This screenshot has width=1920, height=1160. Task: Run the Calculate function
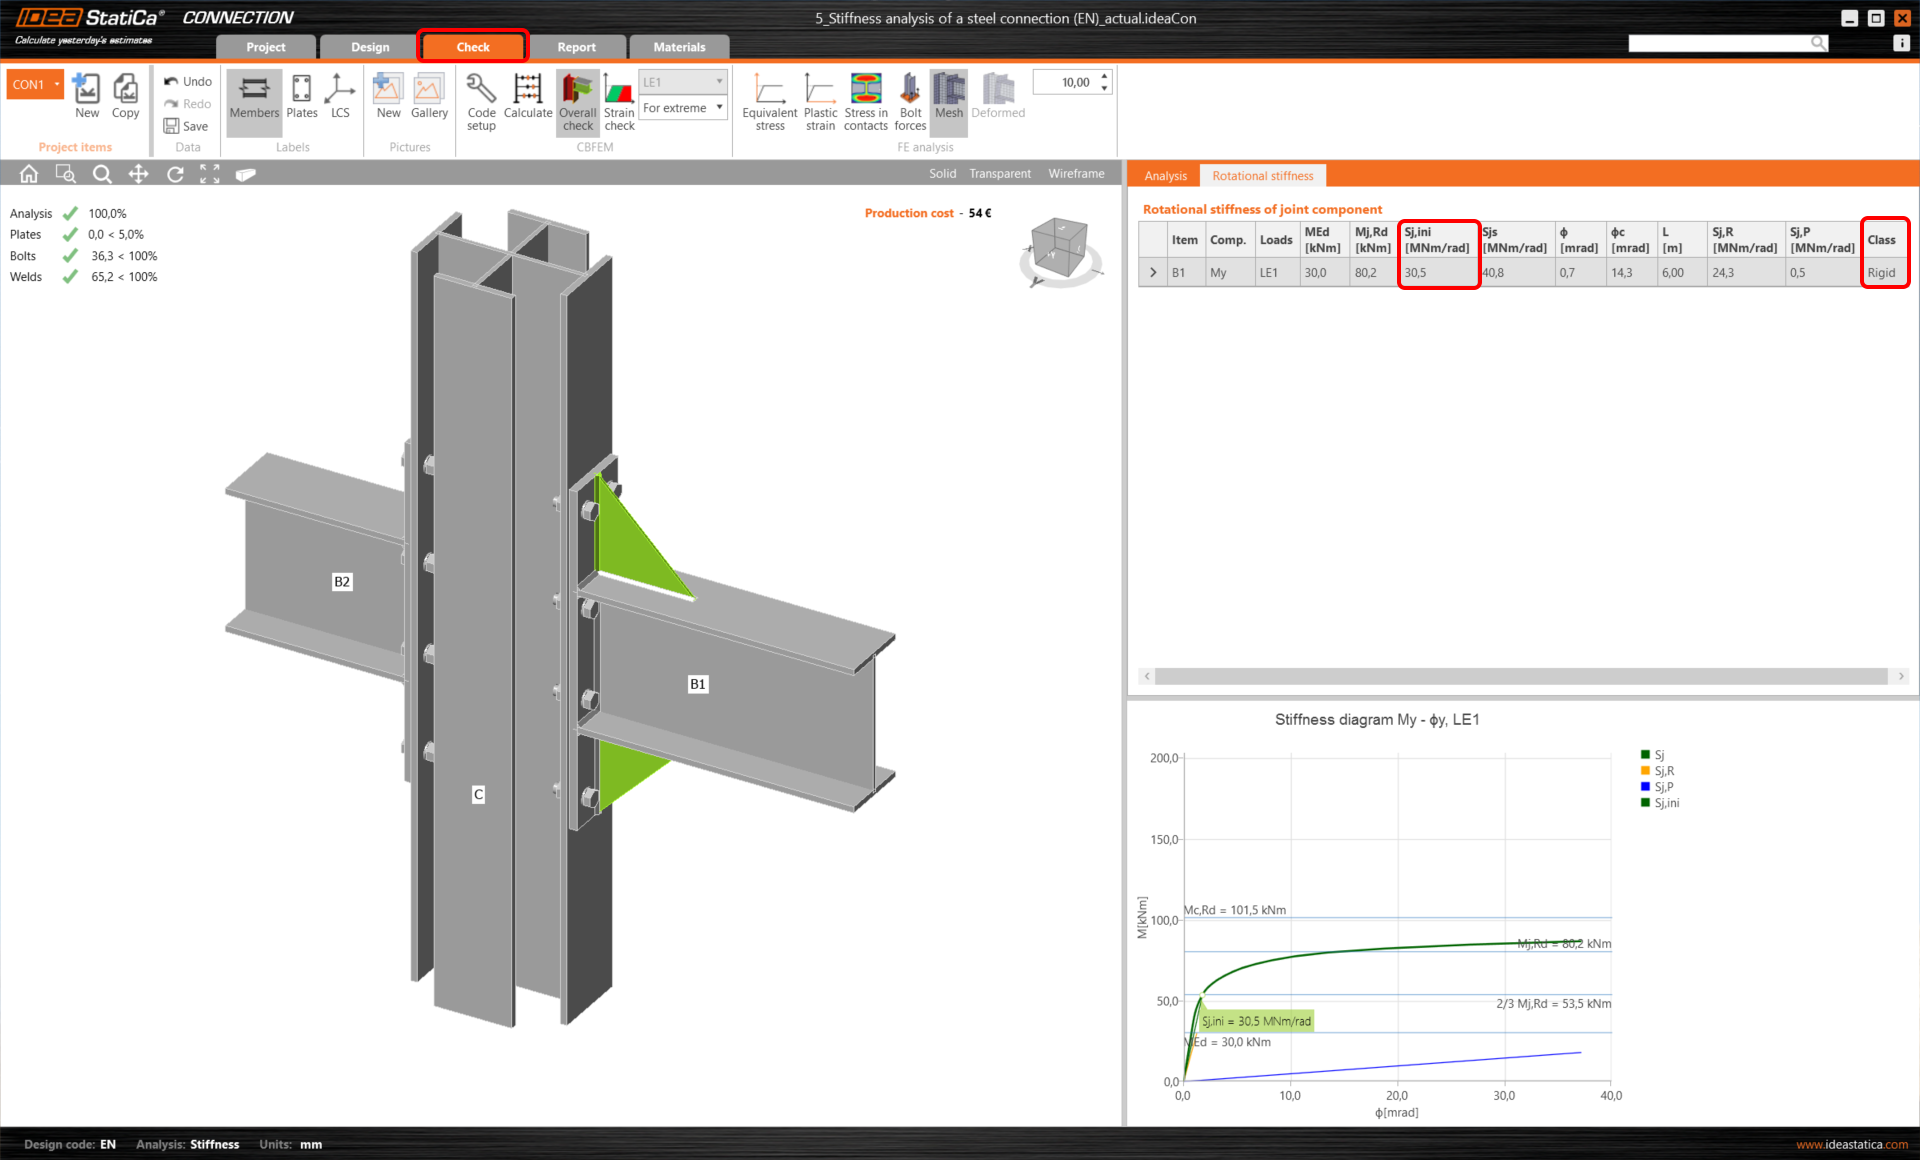tap(528, 100)
